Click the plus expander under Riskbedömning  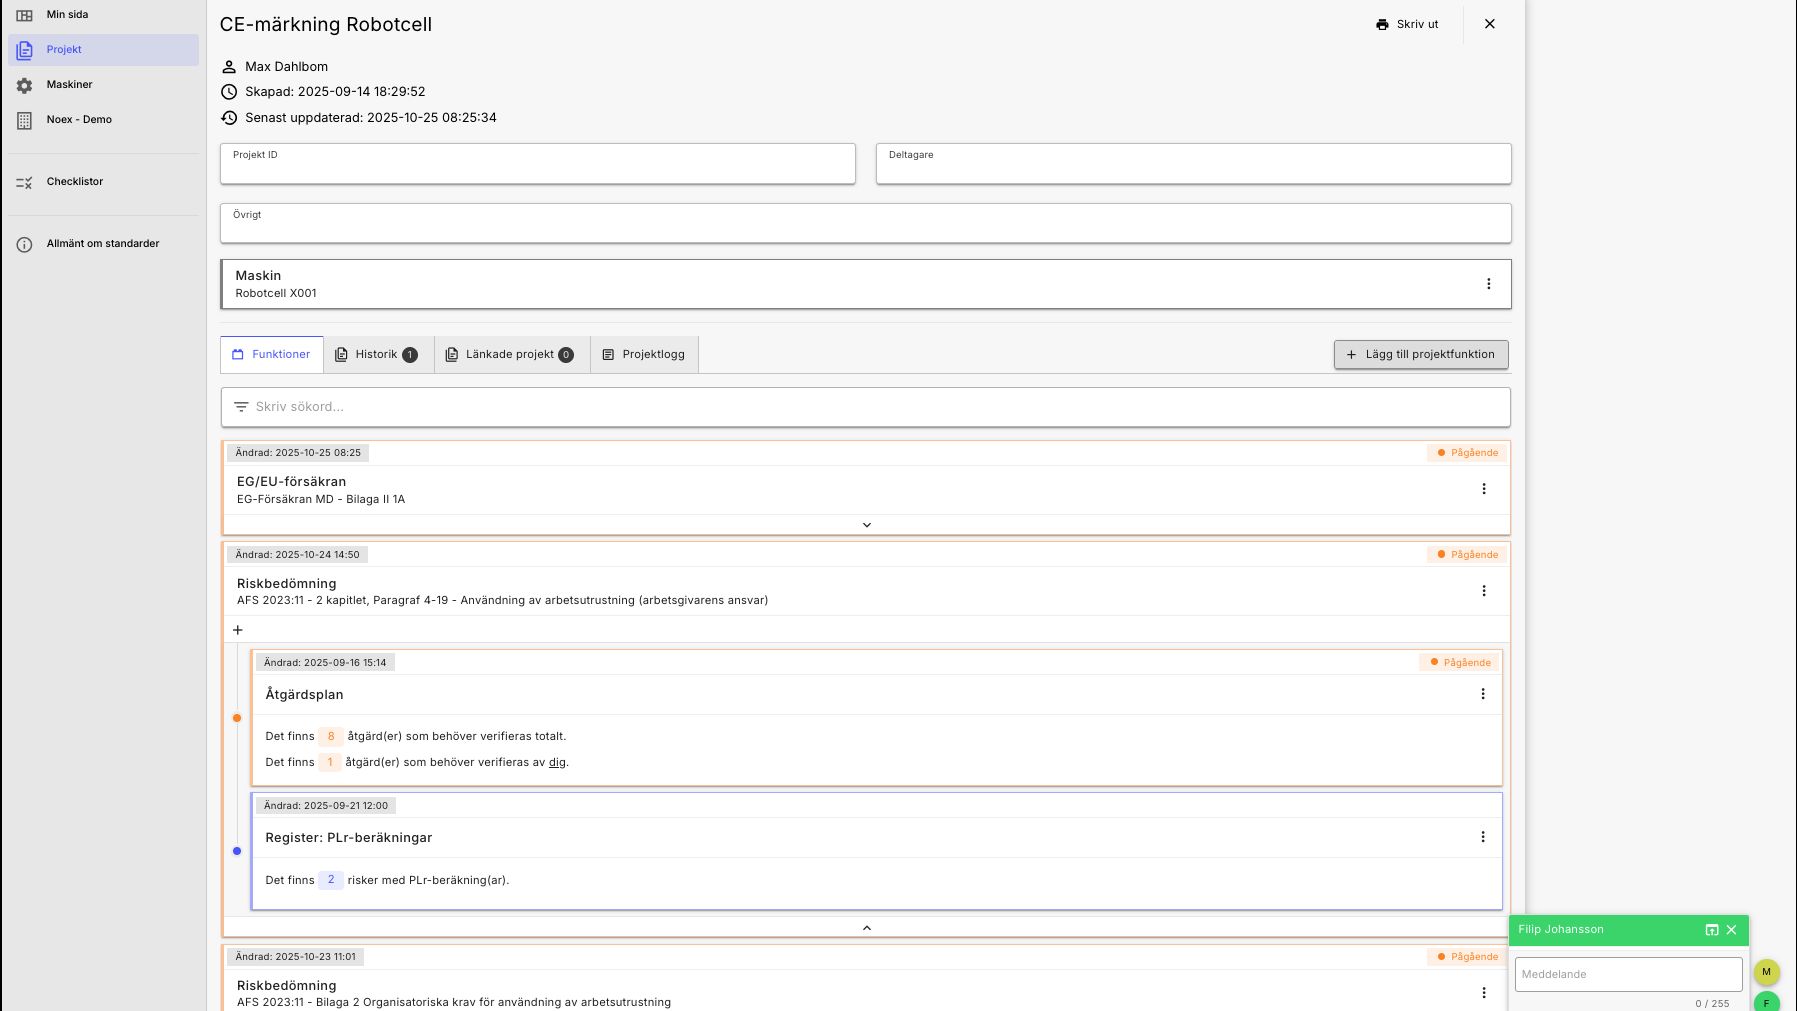(x=238, y=630)
